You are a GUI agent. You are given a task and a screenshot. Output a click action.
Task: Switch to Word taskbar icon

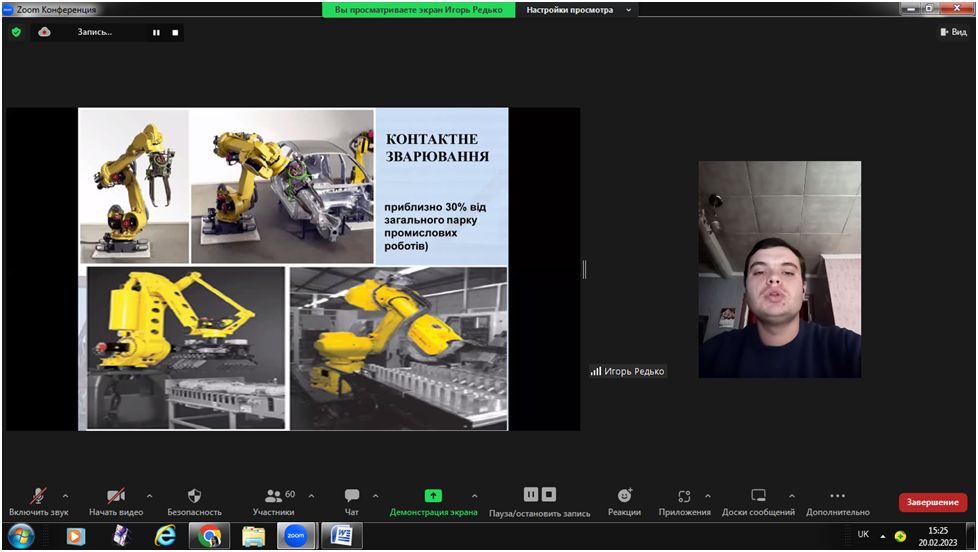click(x=341, y=536)
